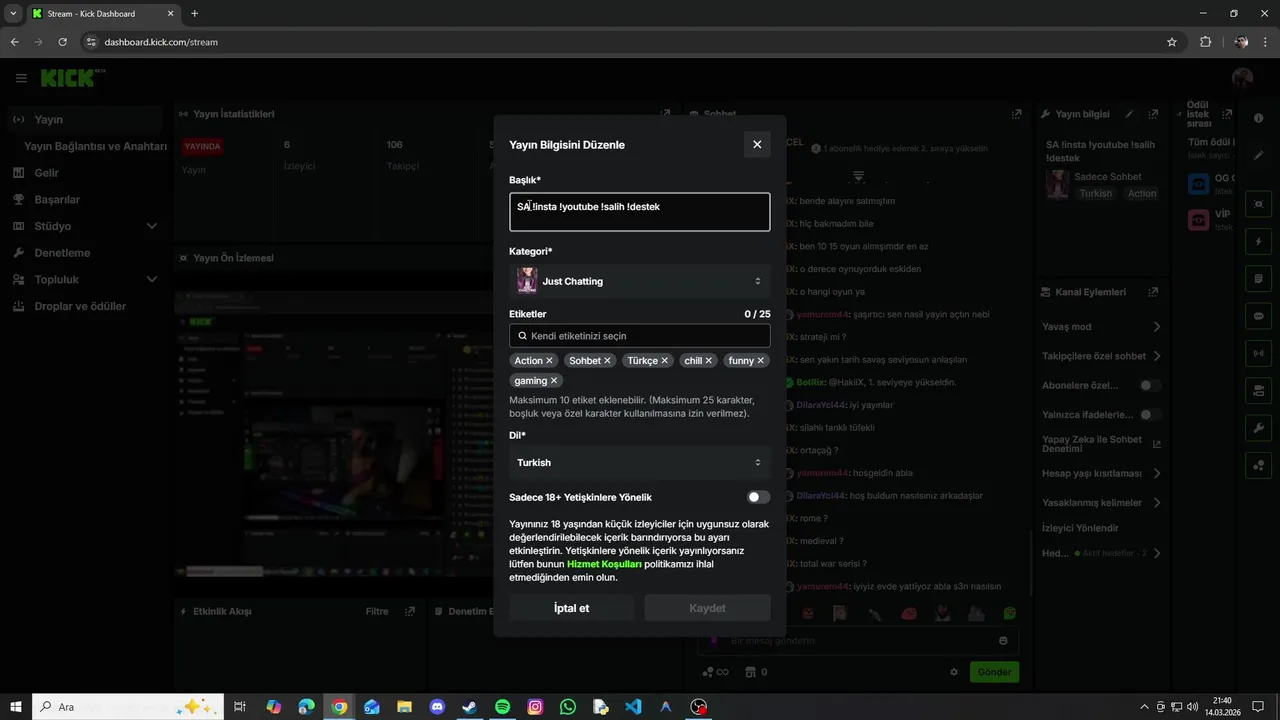Screen dimensions: 1280x720
Task: Remove the funny tag
Action: click(760, 361)
